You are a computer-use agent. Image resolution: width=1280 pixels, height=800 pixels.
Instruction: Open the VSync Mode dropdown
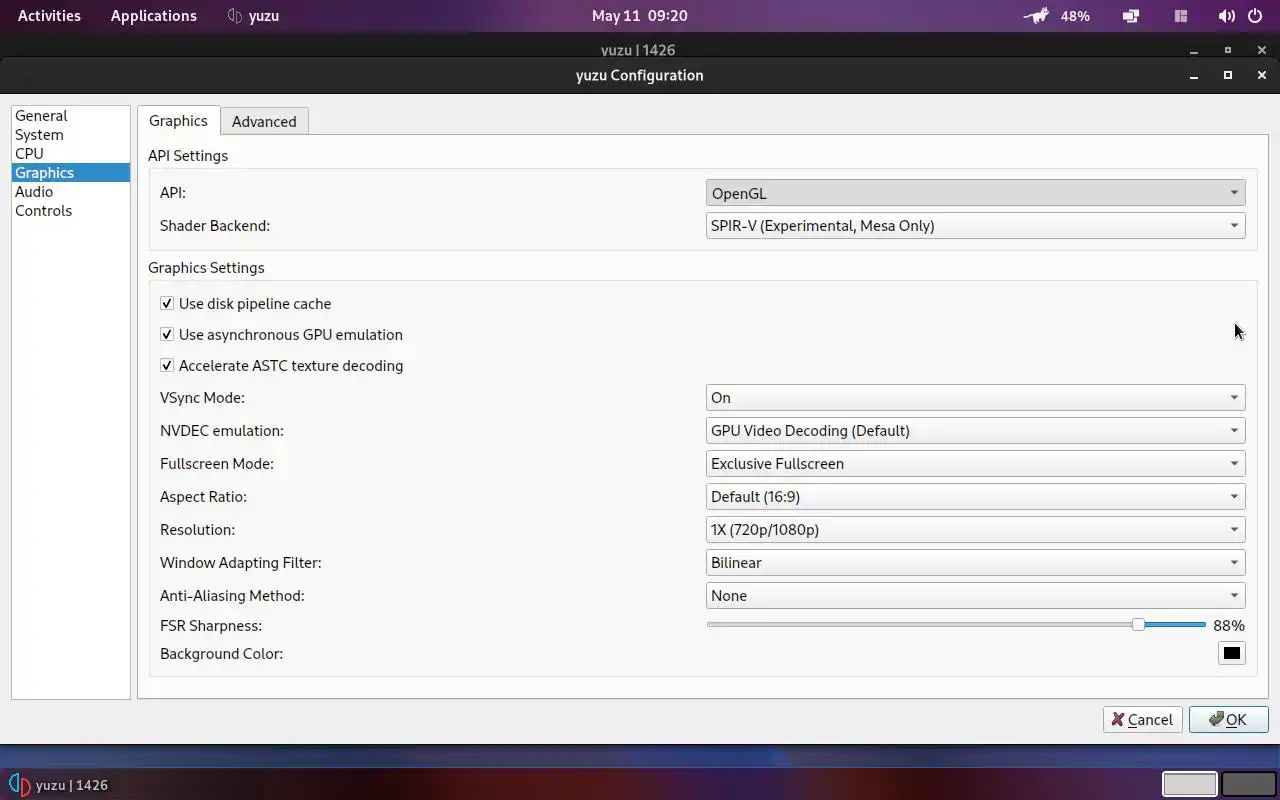tap(975, 398)
